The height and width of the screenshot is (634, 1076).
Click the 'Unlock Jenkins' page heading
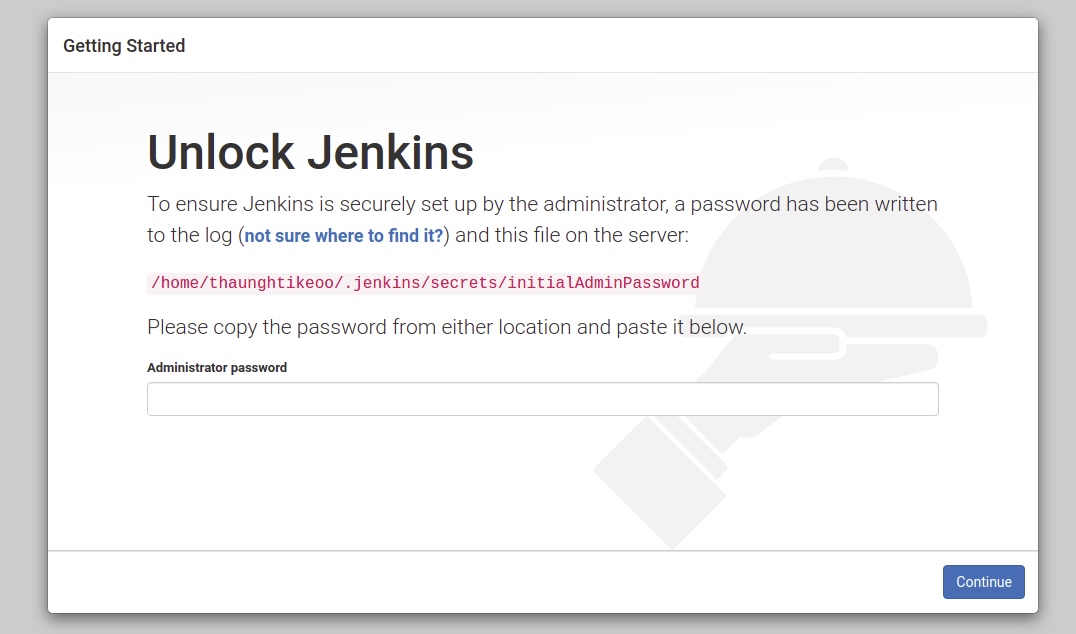310,152
